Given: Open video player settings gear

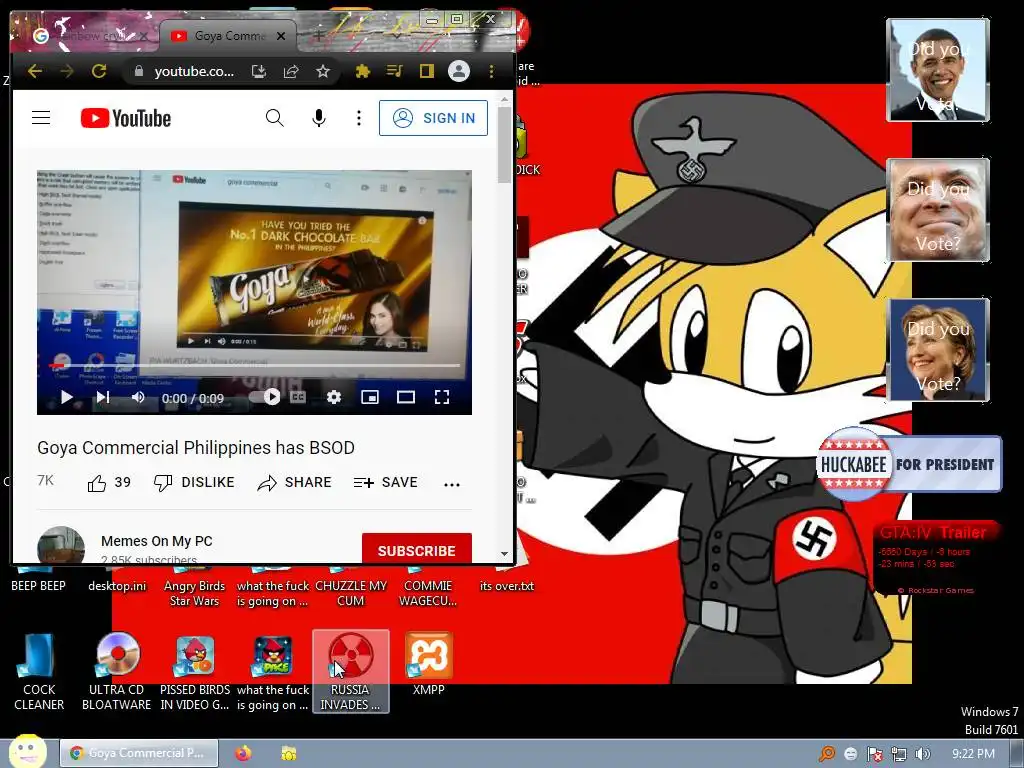Looking at the screenshot, I should tap(334, 397).
